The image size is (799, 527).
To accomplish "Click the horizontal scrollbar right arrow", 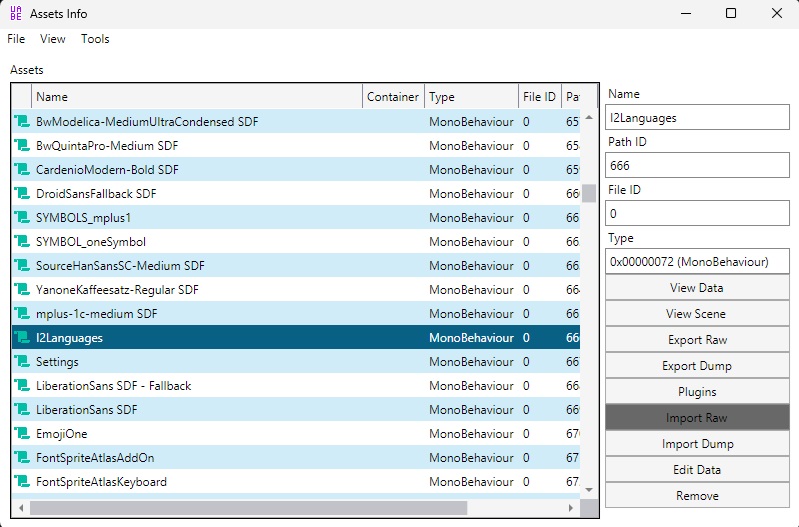I will (571, 508).
